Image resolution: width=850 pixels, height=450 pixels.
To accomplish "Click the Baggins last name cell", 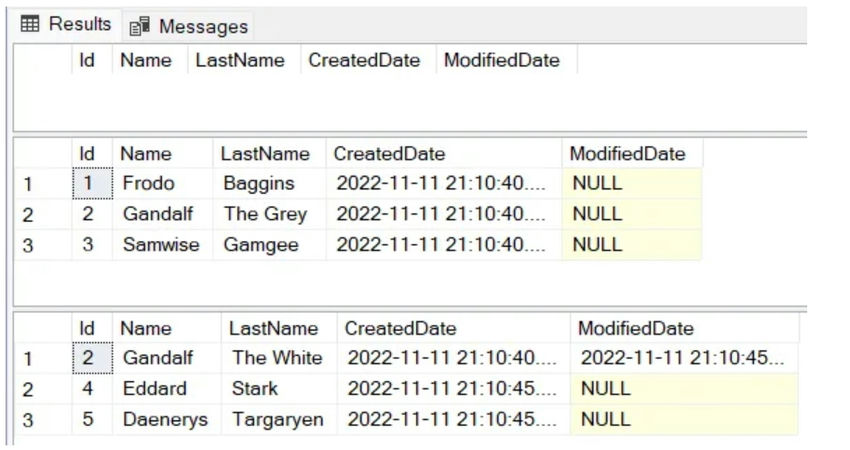I will (x=259, y=183).
